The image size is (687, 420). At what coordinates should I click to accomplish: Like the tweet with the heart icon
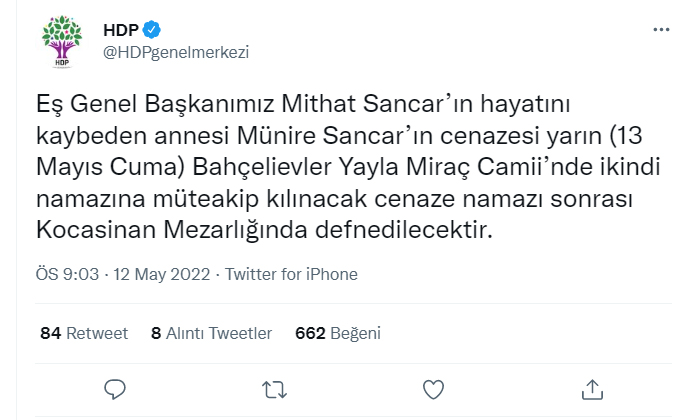click(x=433, y=387)
